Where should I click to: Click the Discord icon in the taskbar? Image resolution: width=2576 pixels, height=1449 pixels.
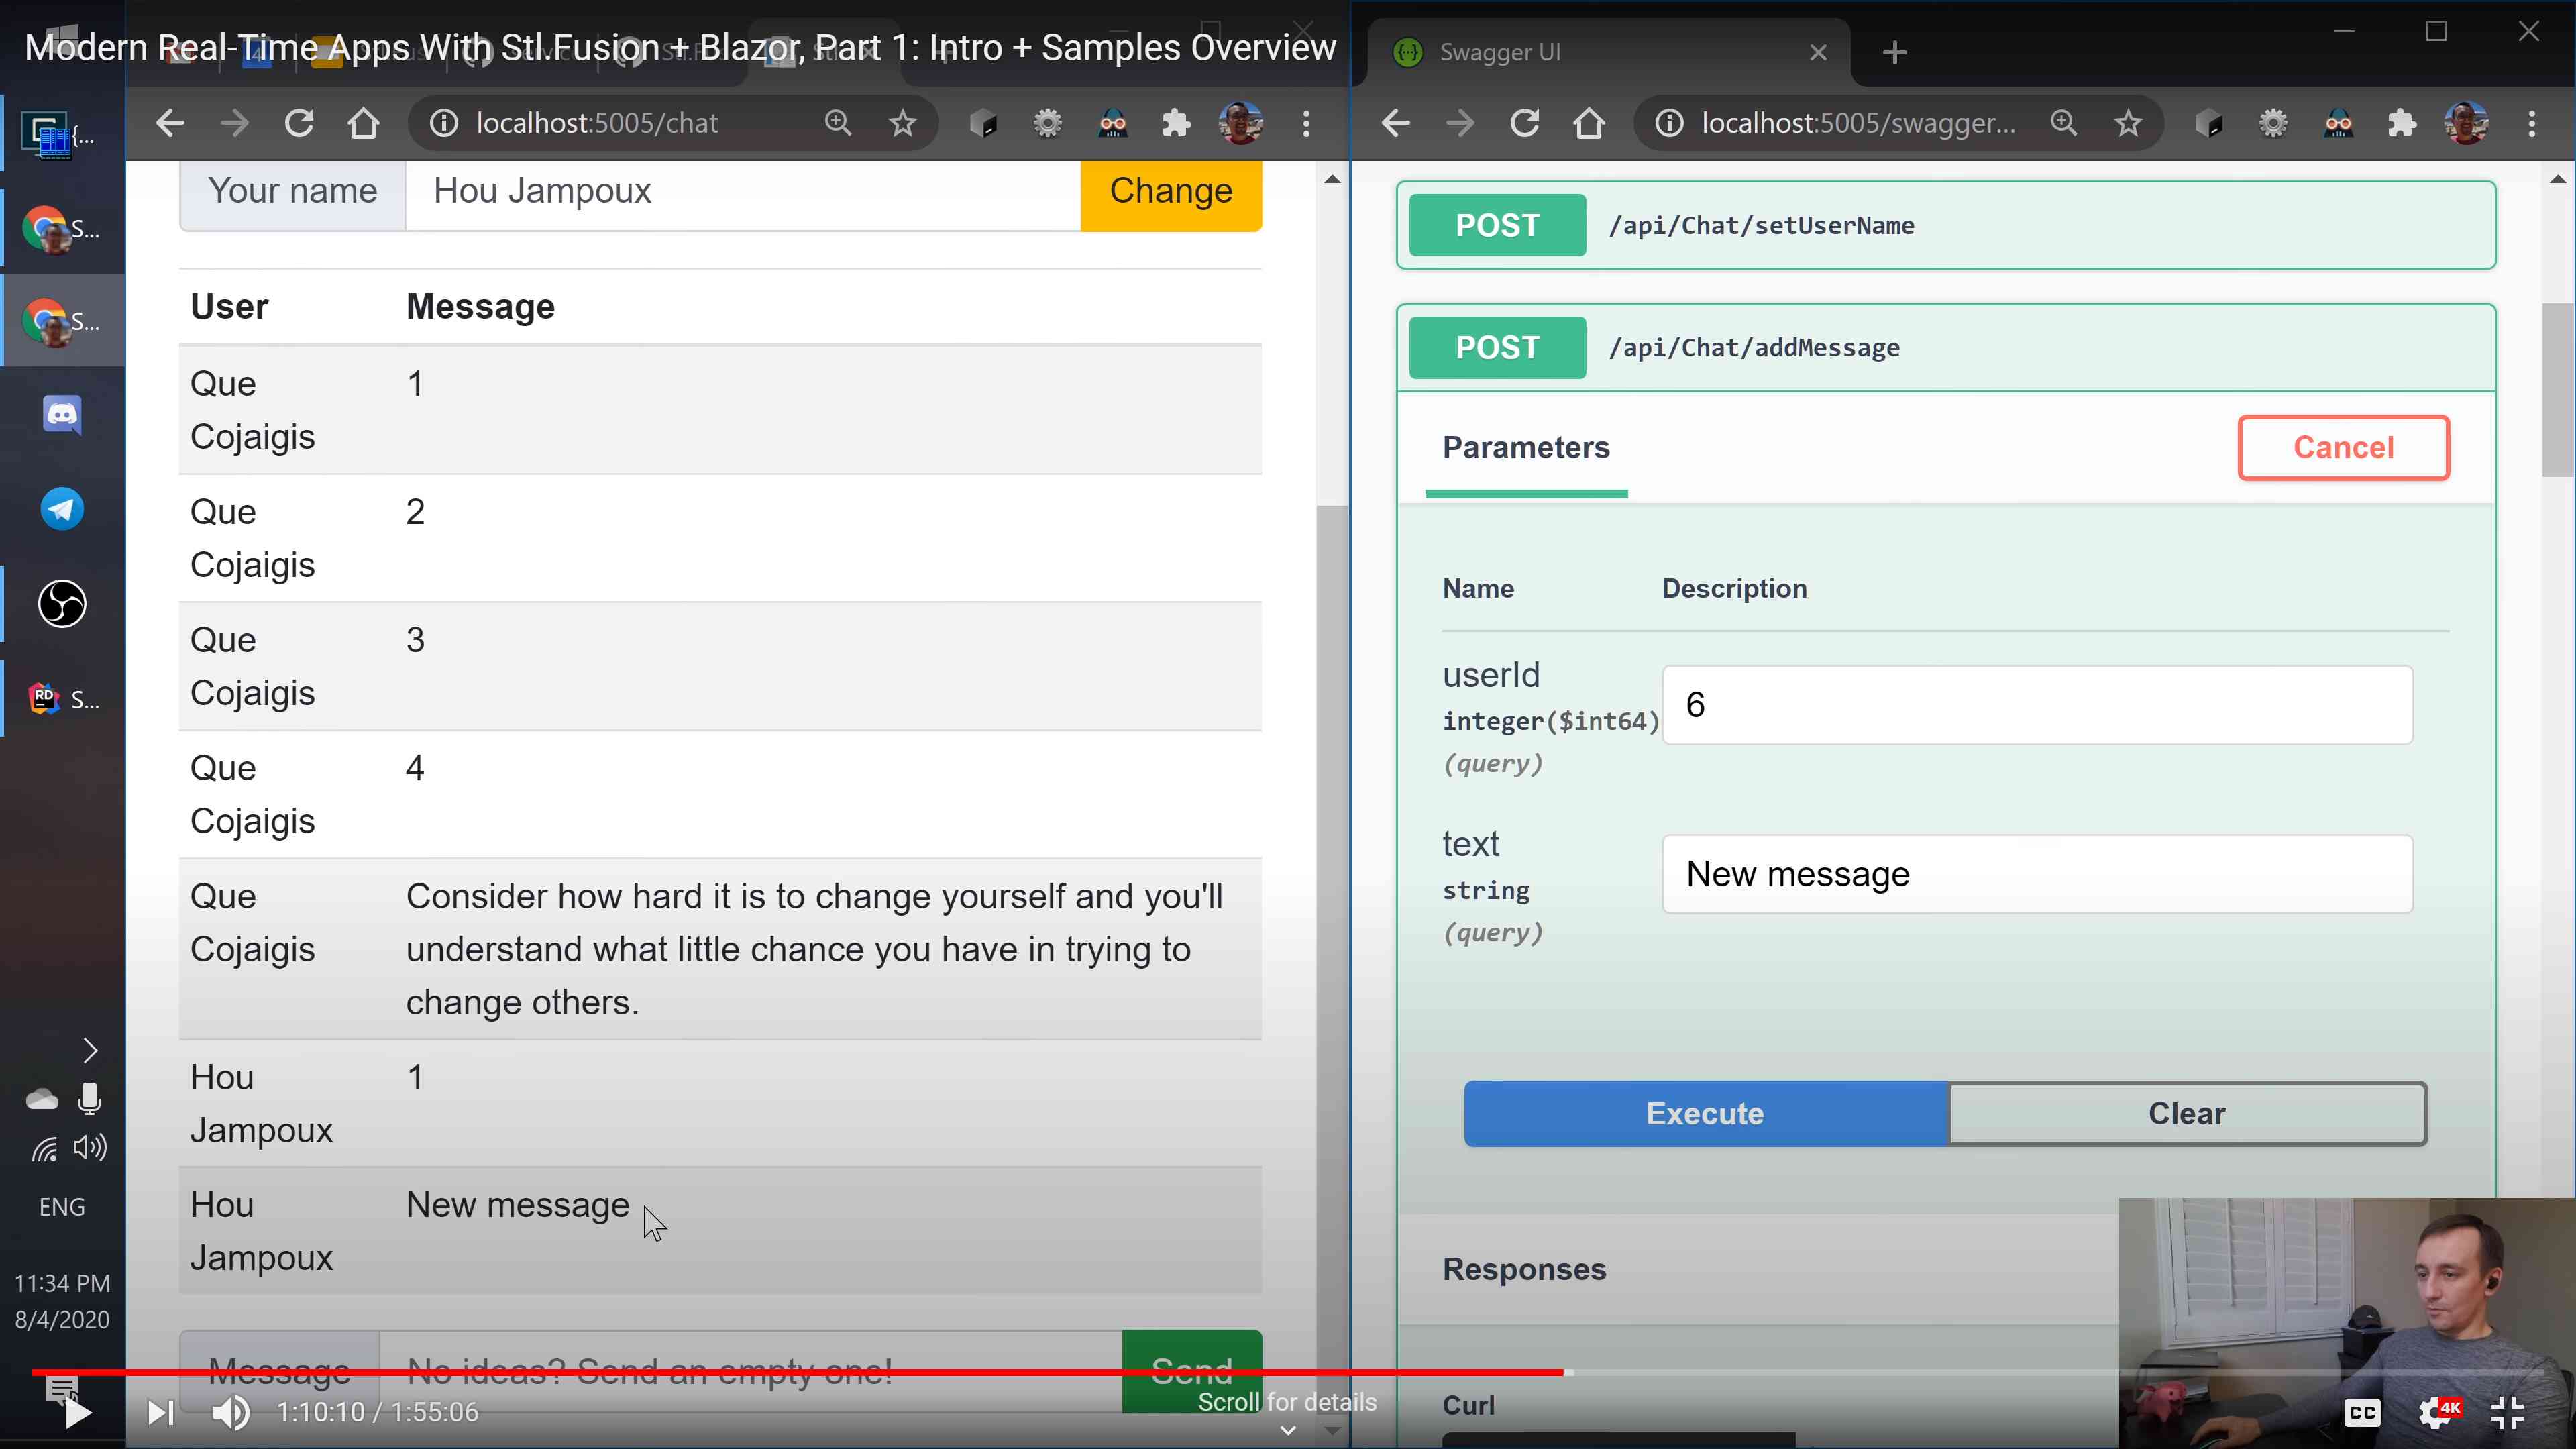pyautogui.click(x=62, y=415)
